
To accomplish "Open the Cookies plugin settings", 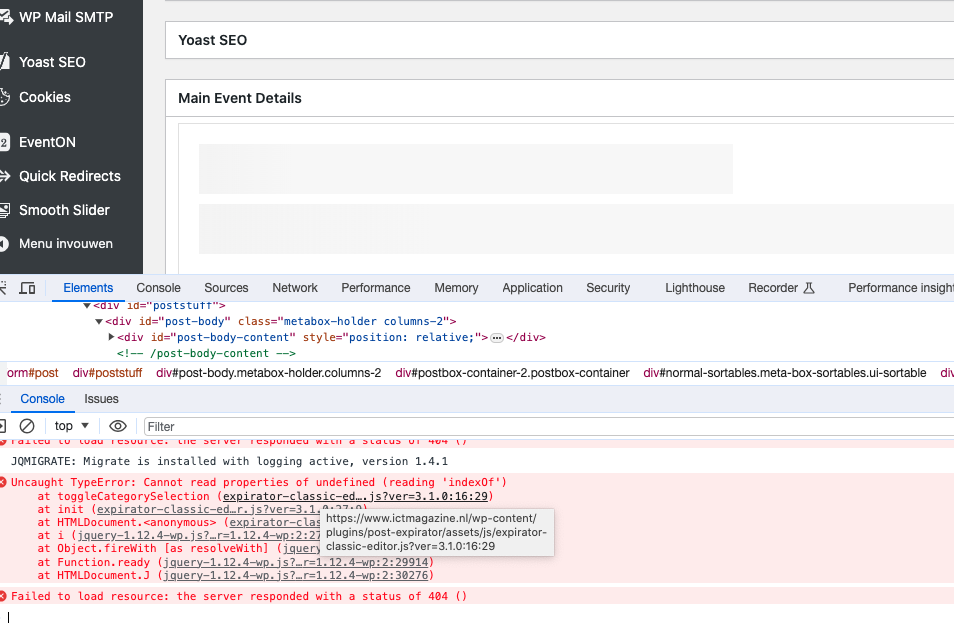I will [x=45, y=97].
